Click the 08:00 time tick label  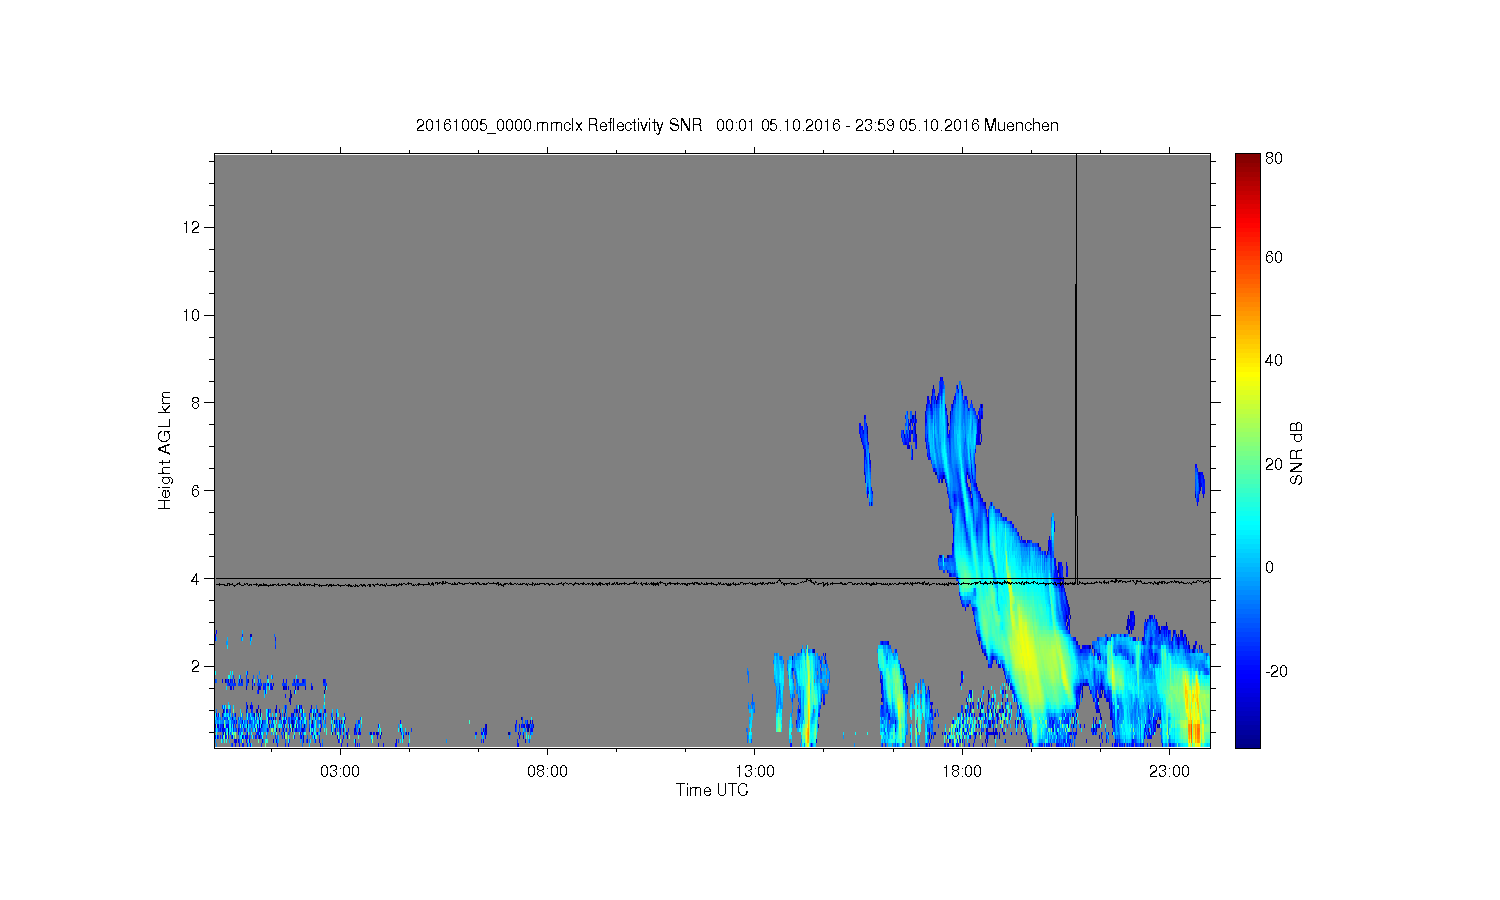(548, 772)
